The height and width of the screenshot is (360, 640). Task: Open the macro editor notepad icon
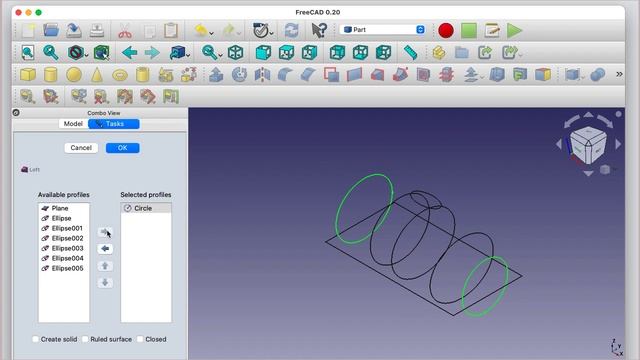pyautogui.click(x=492, y=31)
